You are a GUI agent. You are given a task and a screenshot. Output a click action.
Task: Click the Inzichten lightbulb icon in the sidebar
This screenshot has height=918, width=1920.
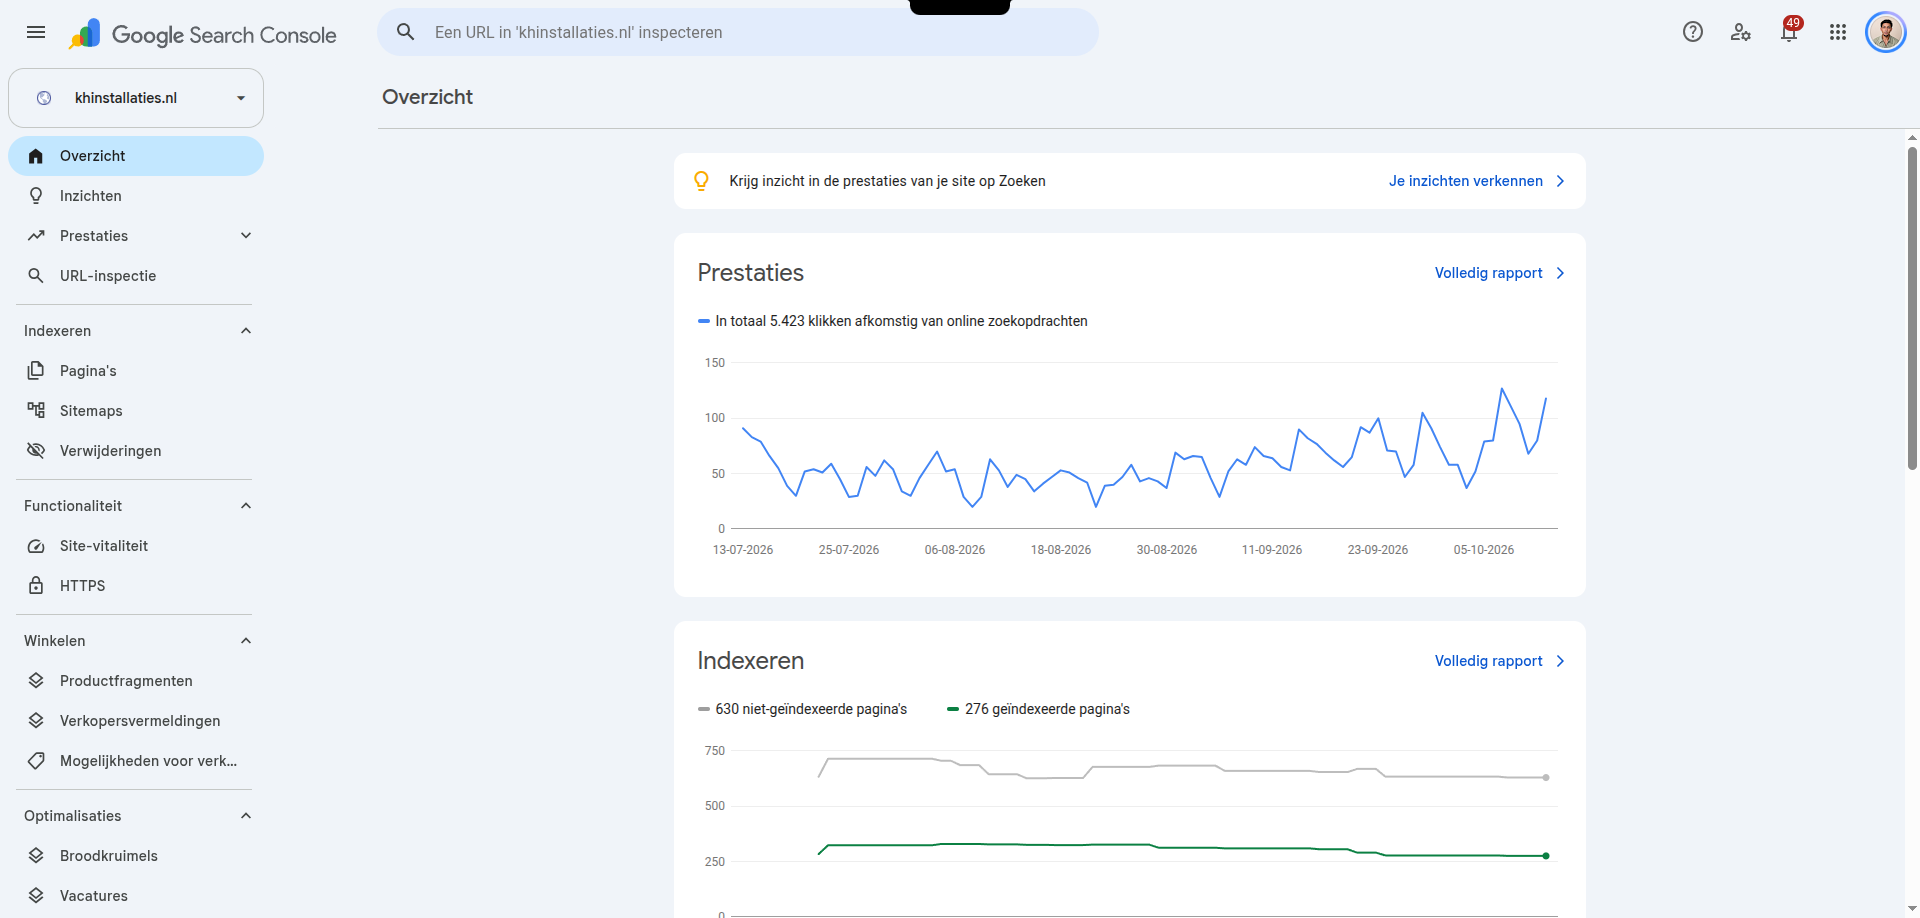36,196
